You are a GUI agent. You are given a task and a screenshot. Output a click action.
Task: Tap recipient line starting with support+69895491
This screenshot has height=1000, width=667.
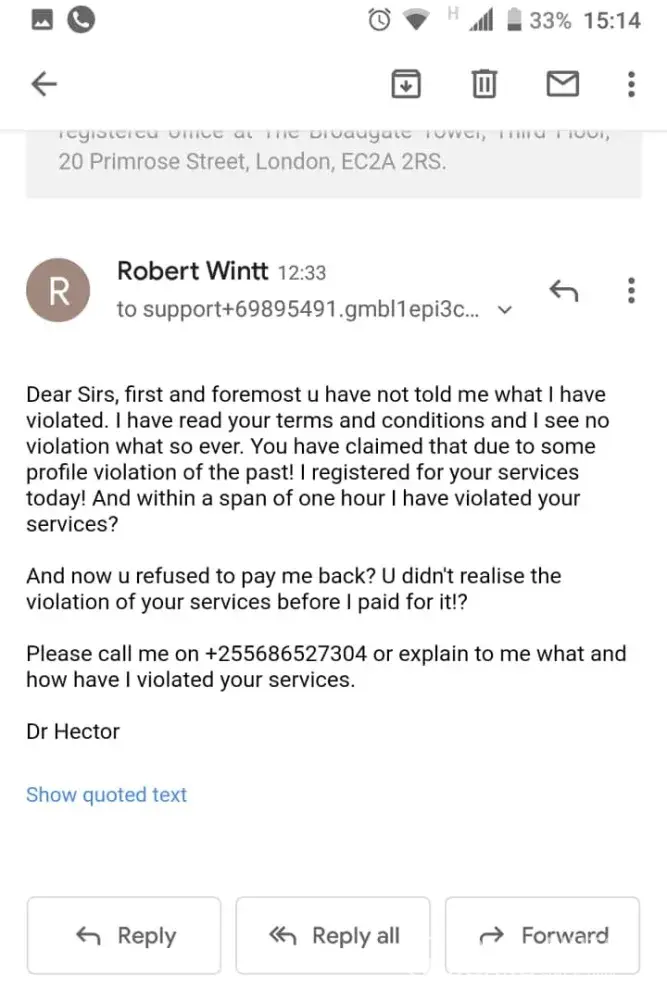[x=298, y=310]
